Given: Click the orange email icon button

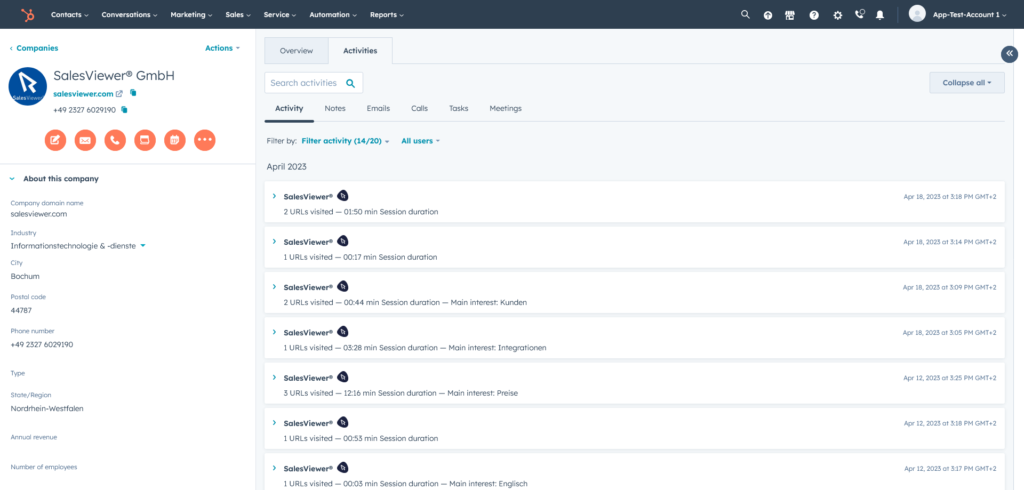Looking at the screenshot, I should [85, 140].
